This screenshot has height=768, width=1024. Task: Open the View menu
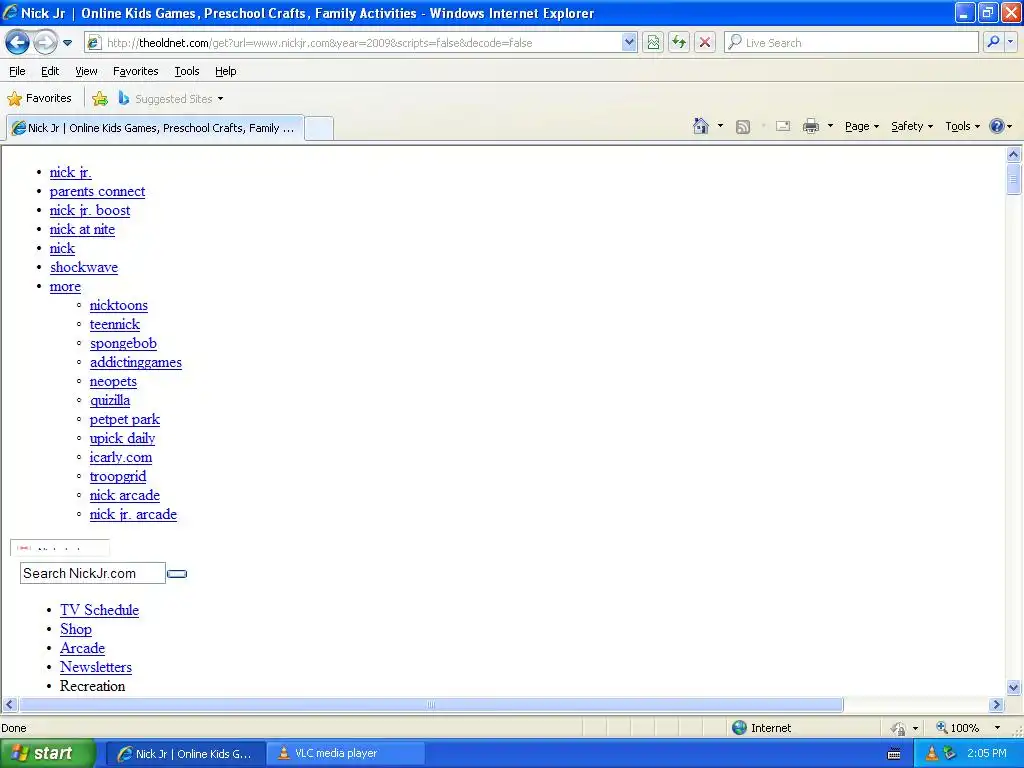(86, 71)
